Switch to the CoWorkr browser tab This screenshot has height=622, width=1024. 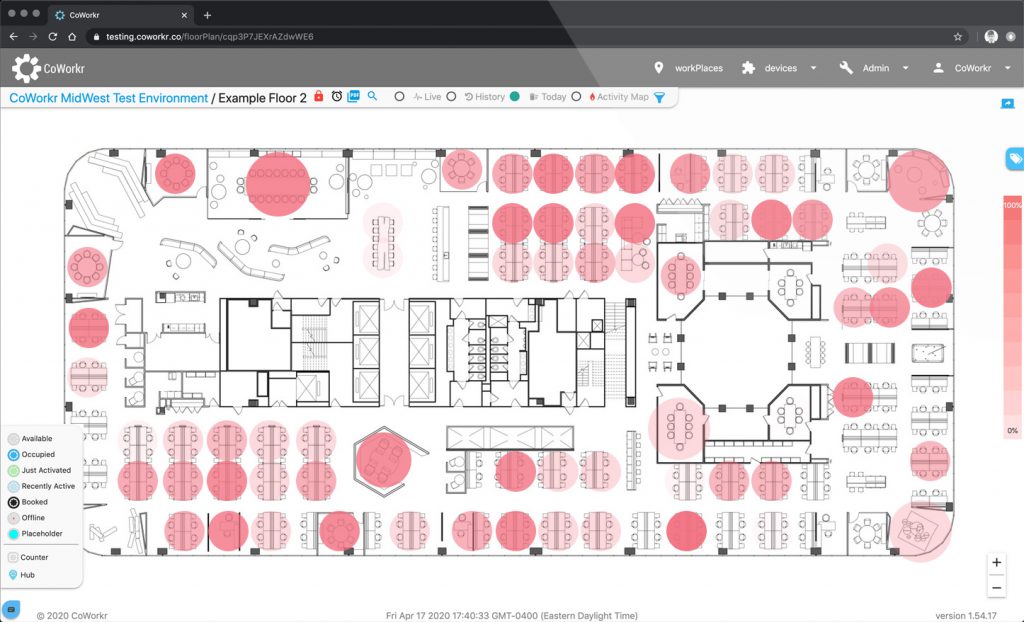point(121,15)
